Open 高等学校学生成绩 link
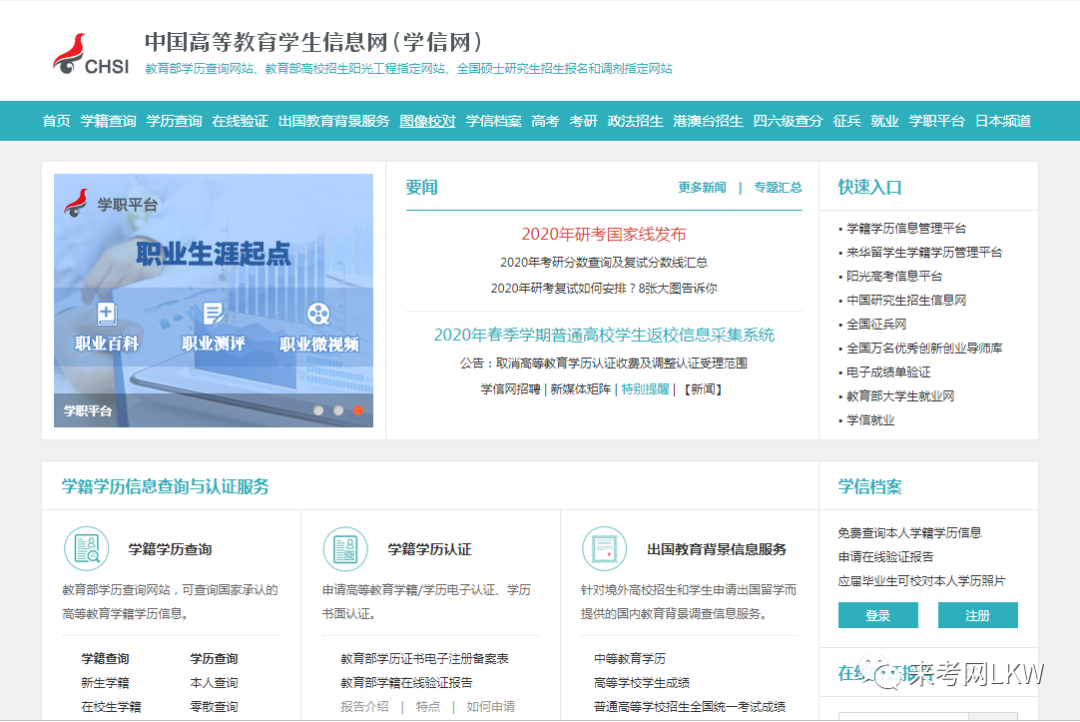This screenshot has height=722, width=1080. pyautogui.click(x=641, y=683)
